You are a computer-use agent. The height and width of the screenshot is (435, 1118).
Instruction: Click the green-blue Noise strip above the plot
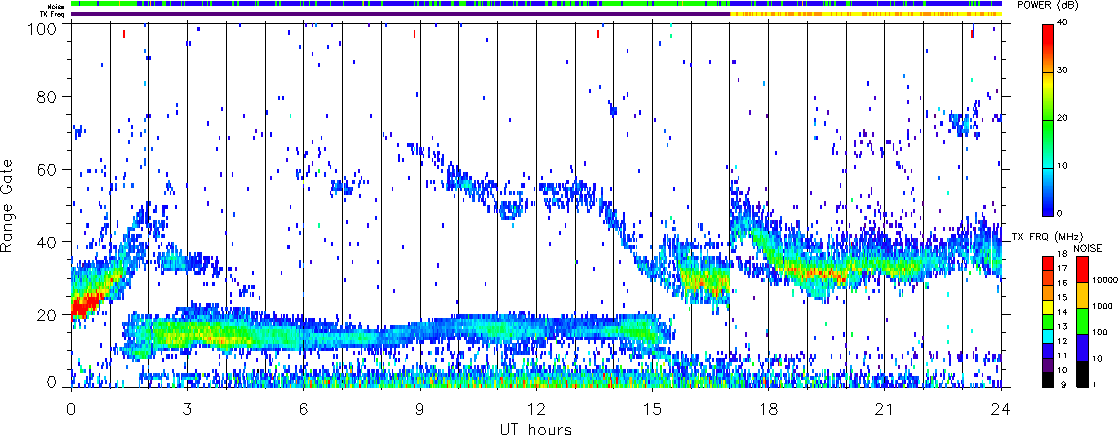536,4
